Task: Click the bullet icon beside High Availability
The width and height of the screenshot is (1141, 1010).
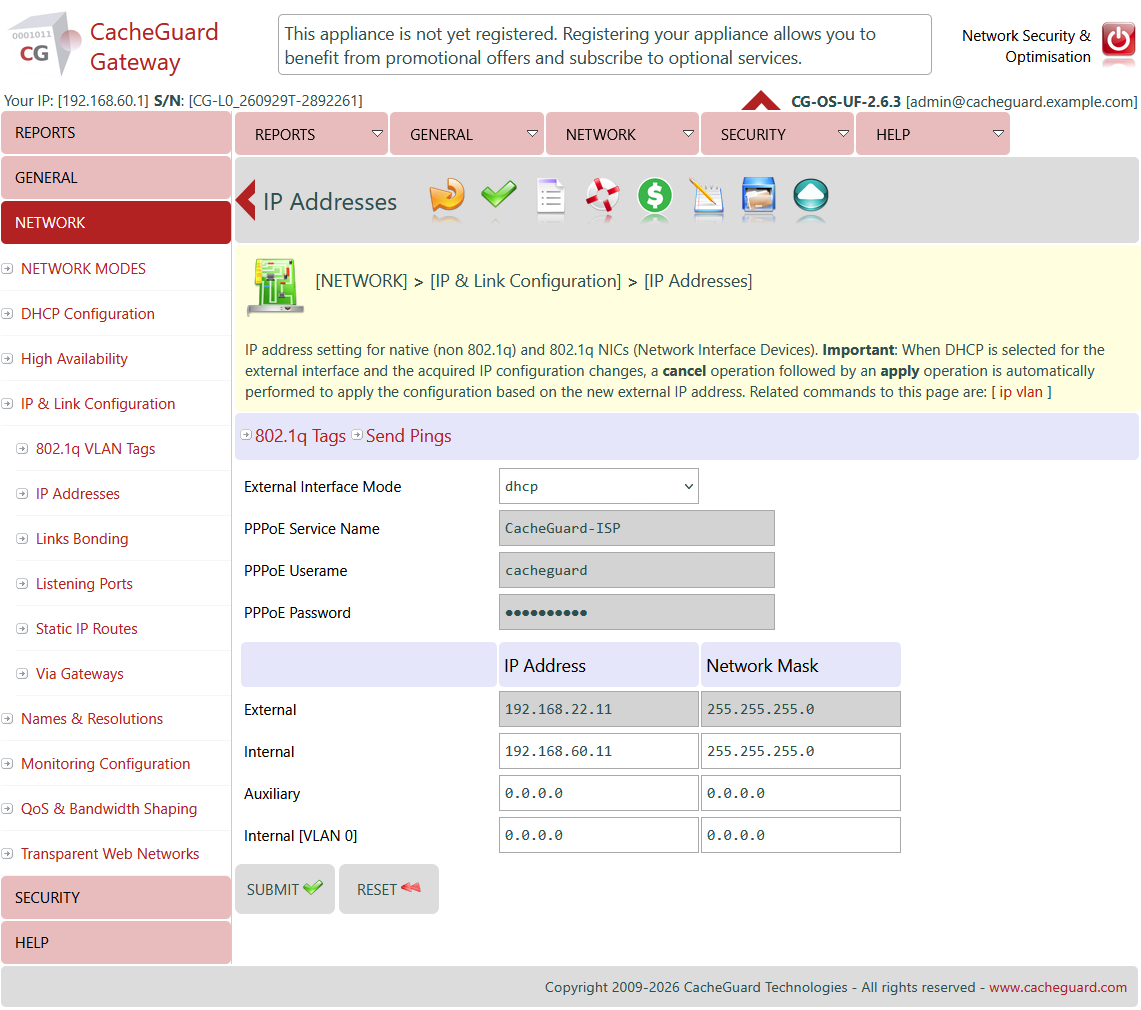Action: (x=7, y=359)
